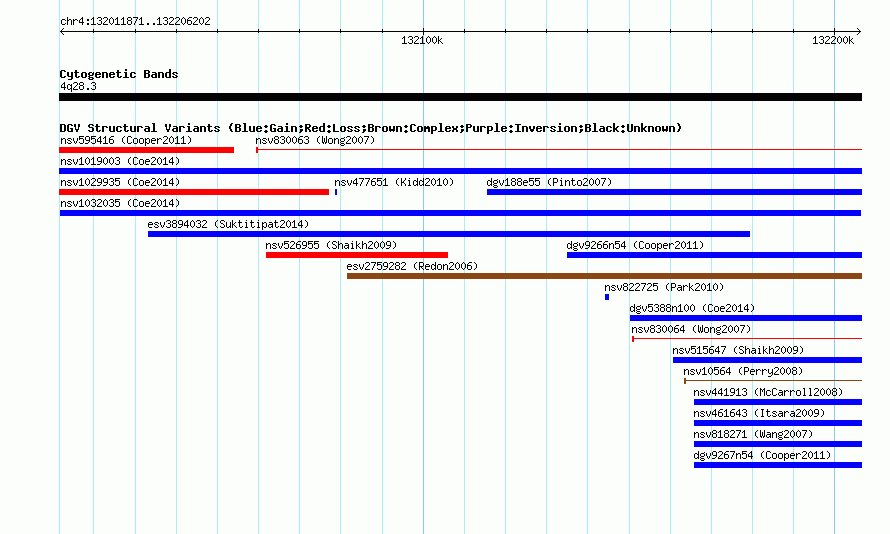This screenshot has width=890, height=534.
Task: Click the thin brown nsv10564 variant line
Action: (773, 381)
